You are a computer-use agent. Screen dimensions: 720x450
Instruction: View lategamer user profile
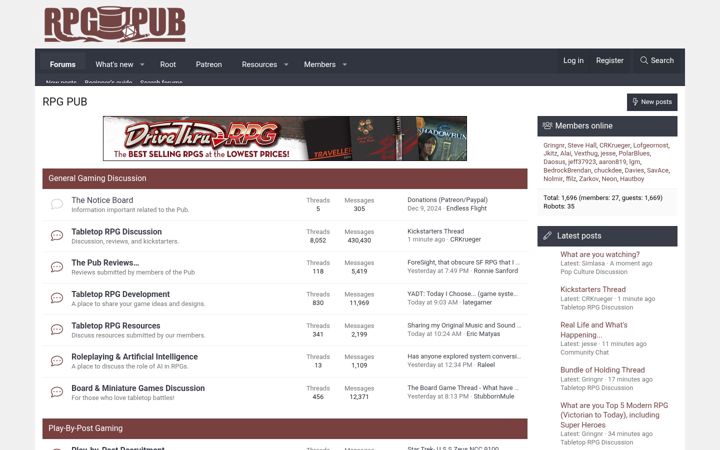click(x=477, y=302)
